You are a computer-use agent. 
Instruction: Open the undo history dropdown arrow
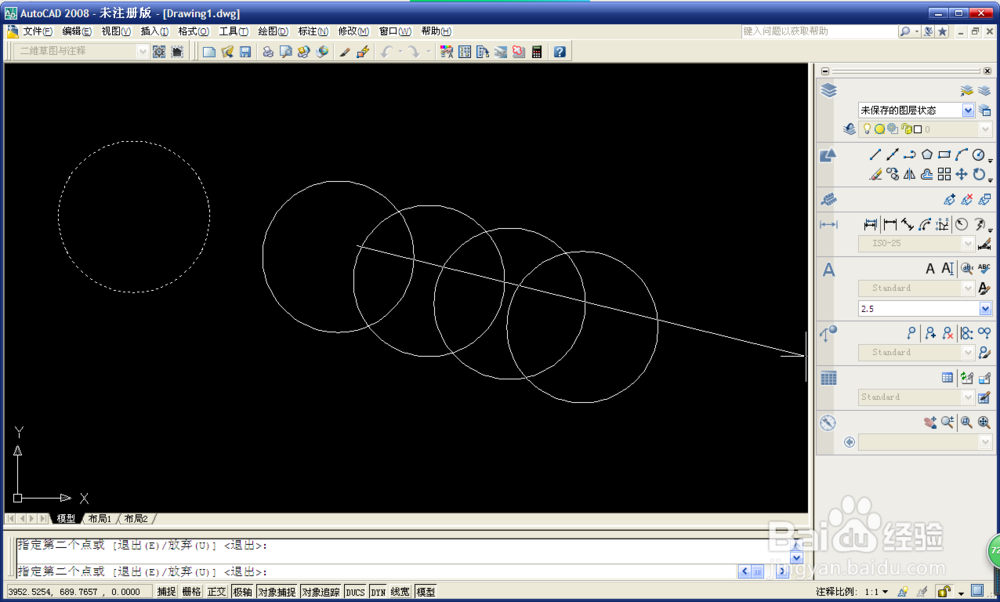pos(399,52)
